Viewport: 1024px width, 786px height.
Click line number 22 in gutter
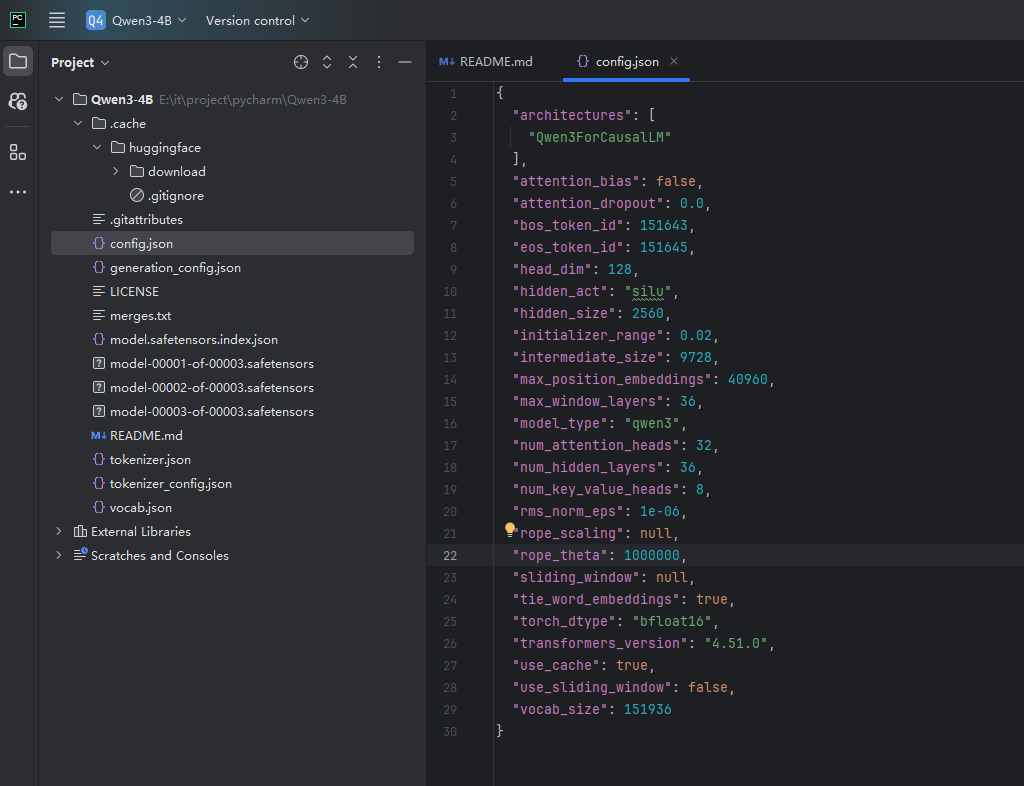tap(450, 556)
